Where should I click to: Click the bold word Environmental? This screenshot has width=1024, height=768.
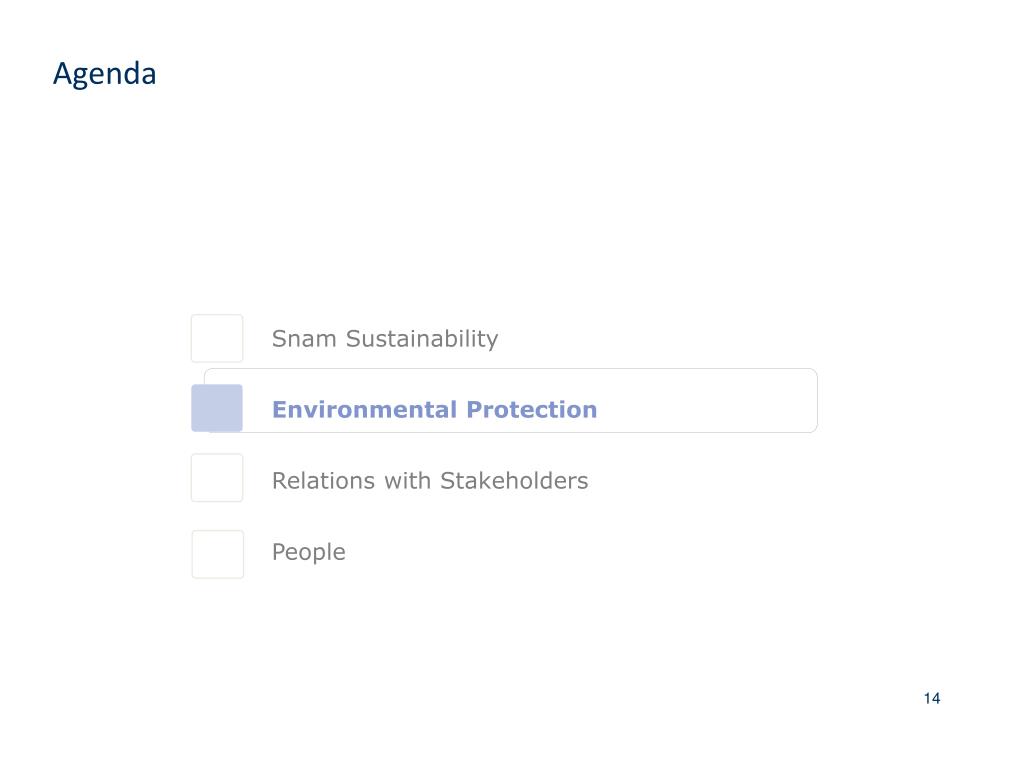(364, 409)
